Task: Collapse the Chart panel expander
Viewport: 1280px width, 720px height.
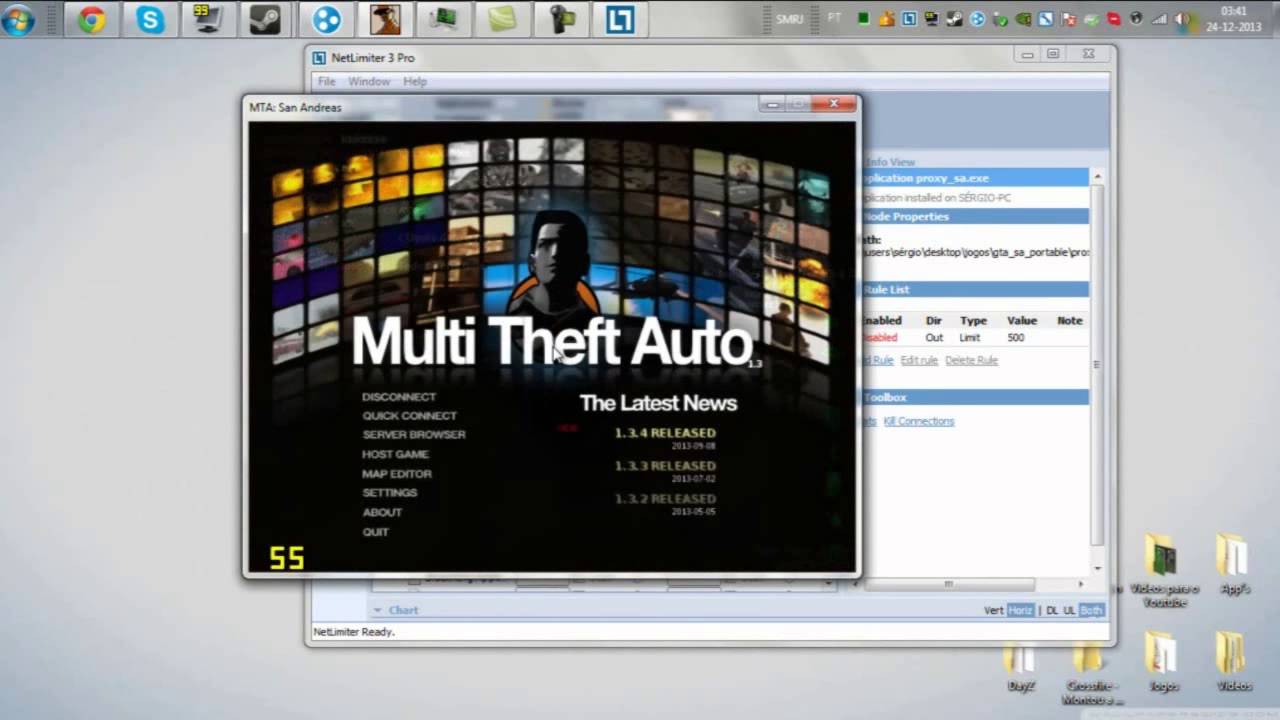Action: (378, 610)
